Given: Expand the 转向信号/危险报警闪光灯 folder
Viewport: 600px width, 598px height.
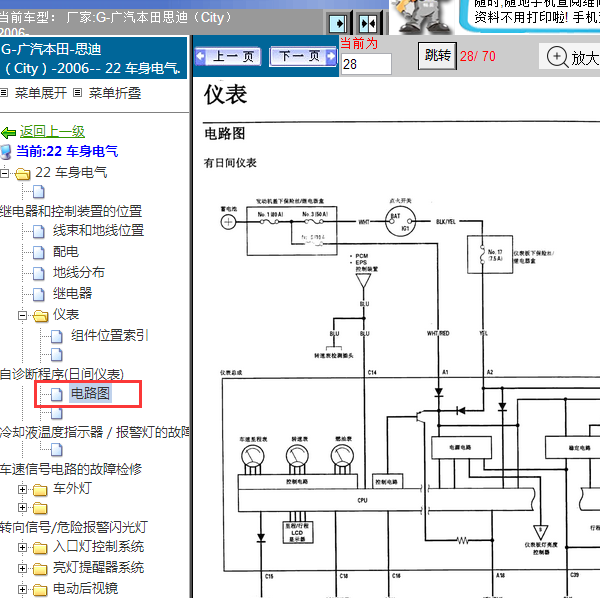Looking at the screenshot, I should coord(23,508).
